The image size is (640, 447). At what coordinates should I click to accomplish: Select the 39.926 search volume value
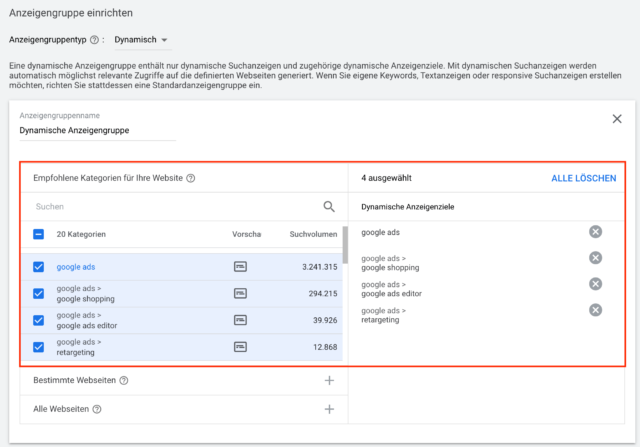(325, 320)
